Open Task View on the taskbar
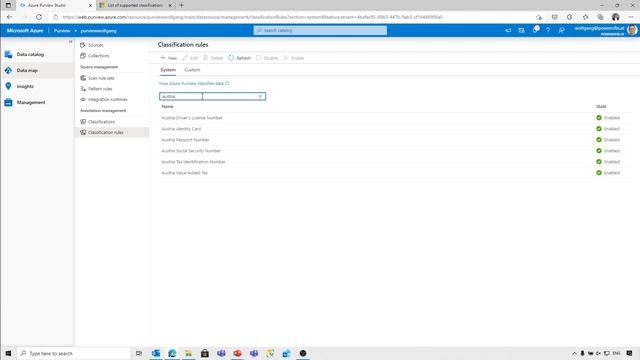The width and height of the screenshot is (640, 360). pyautogui.click(x=139, y=353)
